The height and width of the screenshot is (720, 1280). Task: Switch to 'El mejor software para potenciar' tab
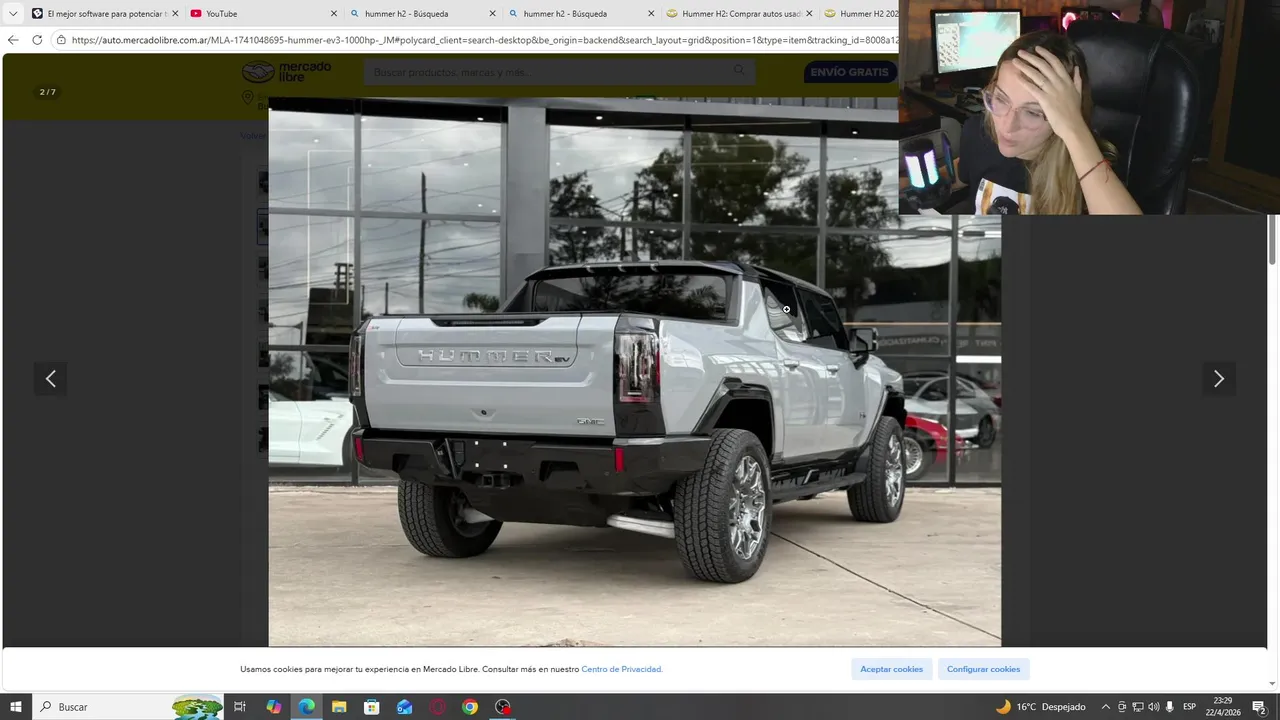click(x=105, y=14)
